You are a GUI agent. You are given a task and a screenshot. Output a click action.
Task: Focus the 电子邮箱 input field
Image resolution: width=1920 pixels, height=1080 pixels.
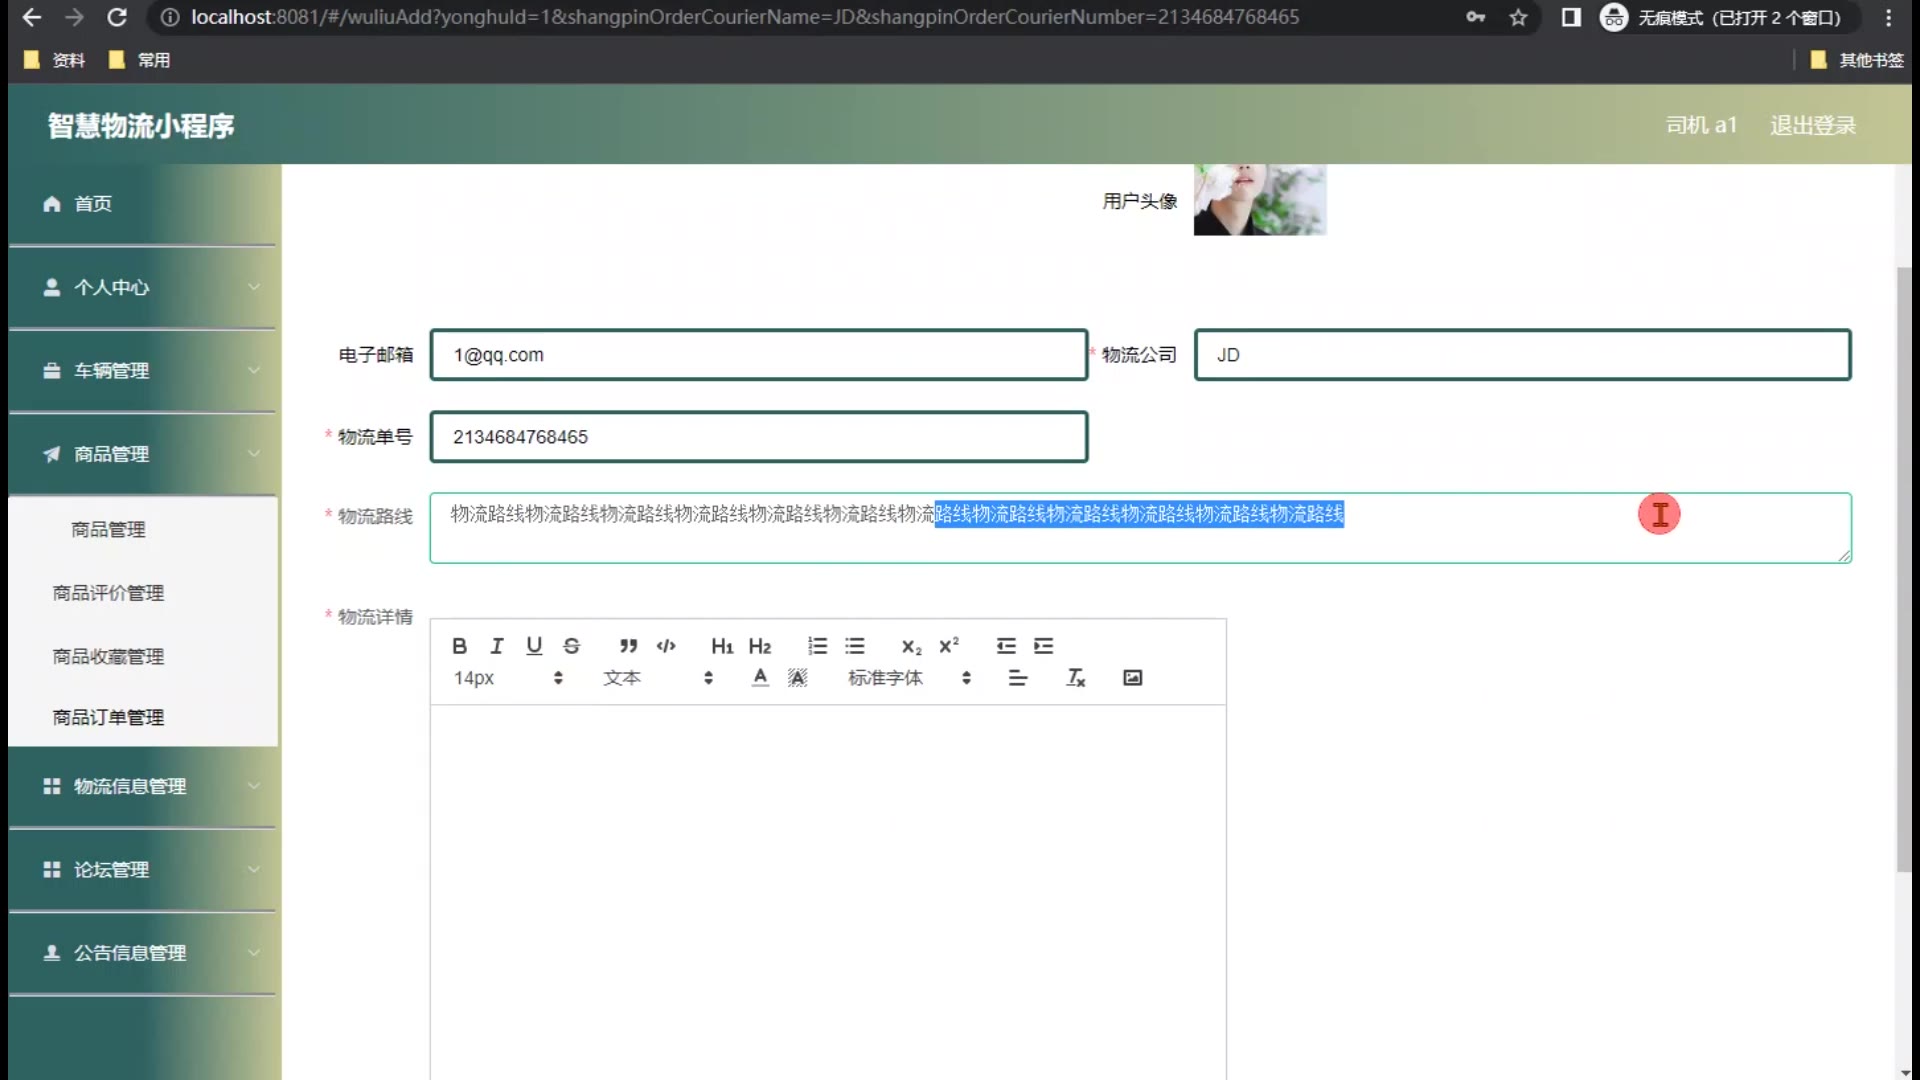[x=759, y=355]
